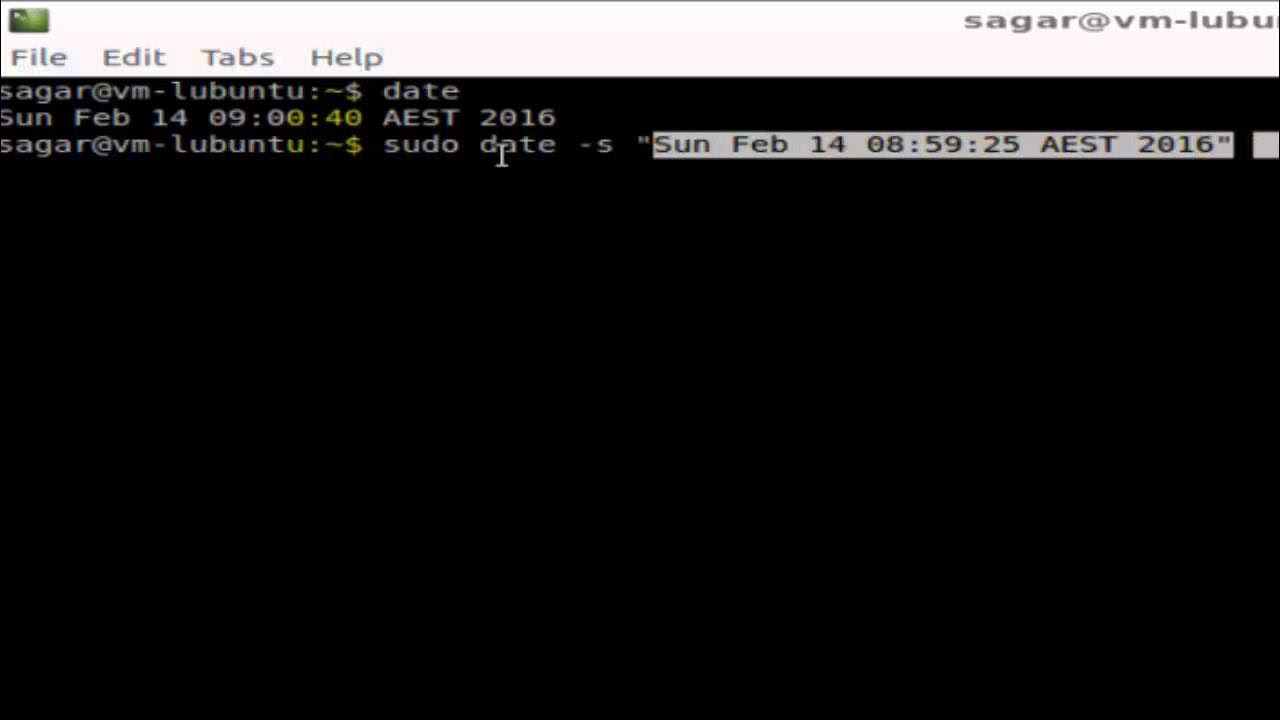The height and width of the screenshot is (720, 1280).
Task: Open the Tabs menu
Action: 237,57
